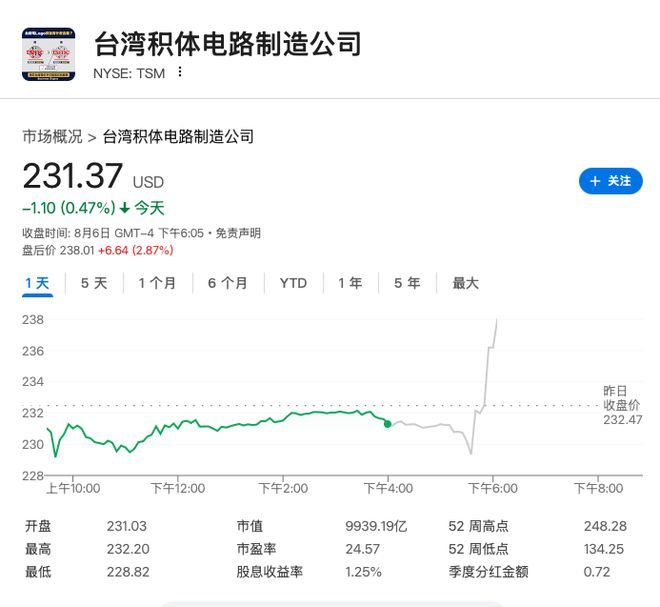This screenshot has width=660, height=607.
Task: Click the 昨日收盘价 232.47 label
Action: click(x=622, y=405)
